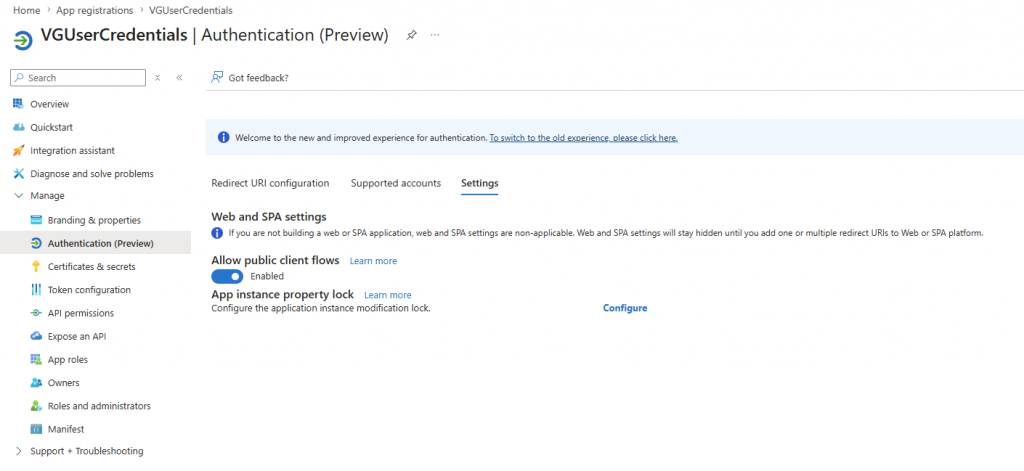Click the Enabled label next to the toggle

(x=267, y=276)
